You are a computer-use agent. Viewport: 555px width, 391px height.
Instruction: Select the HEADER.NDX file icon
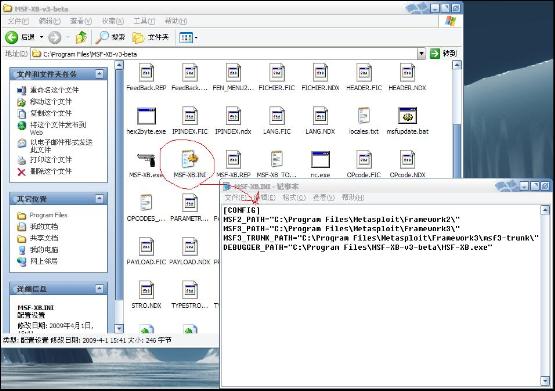(x=407, y=73)
